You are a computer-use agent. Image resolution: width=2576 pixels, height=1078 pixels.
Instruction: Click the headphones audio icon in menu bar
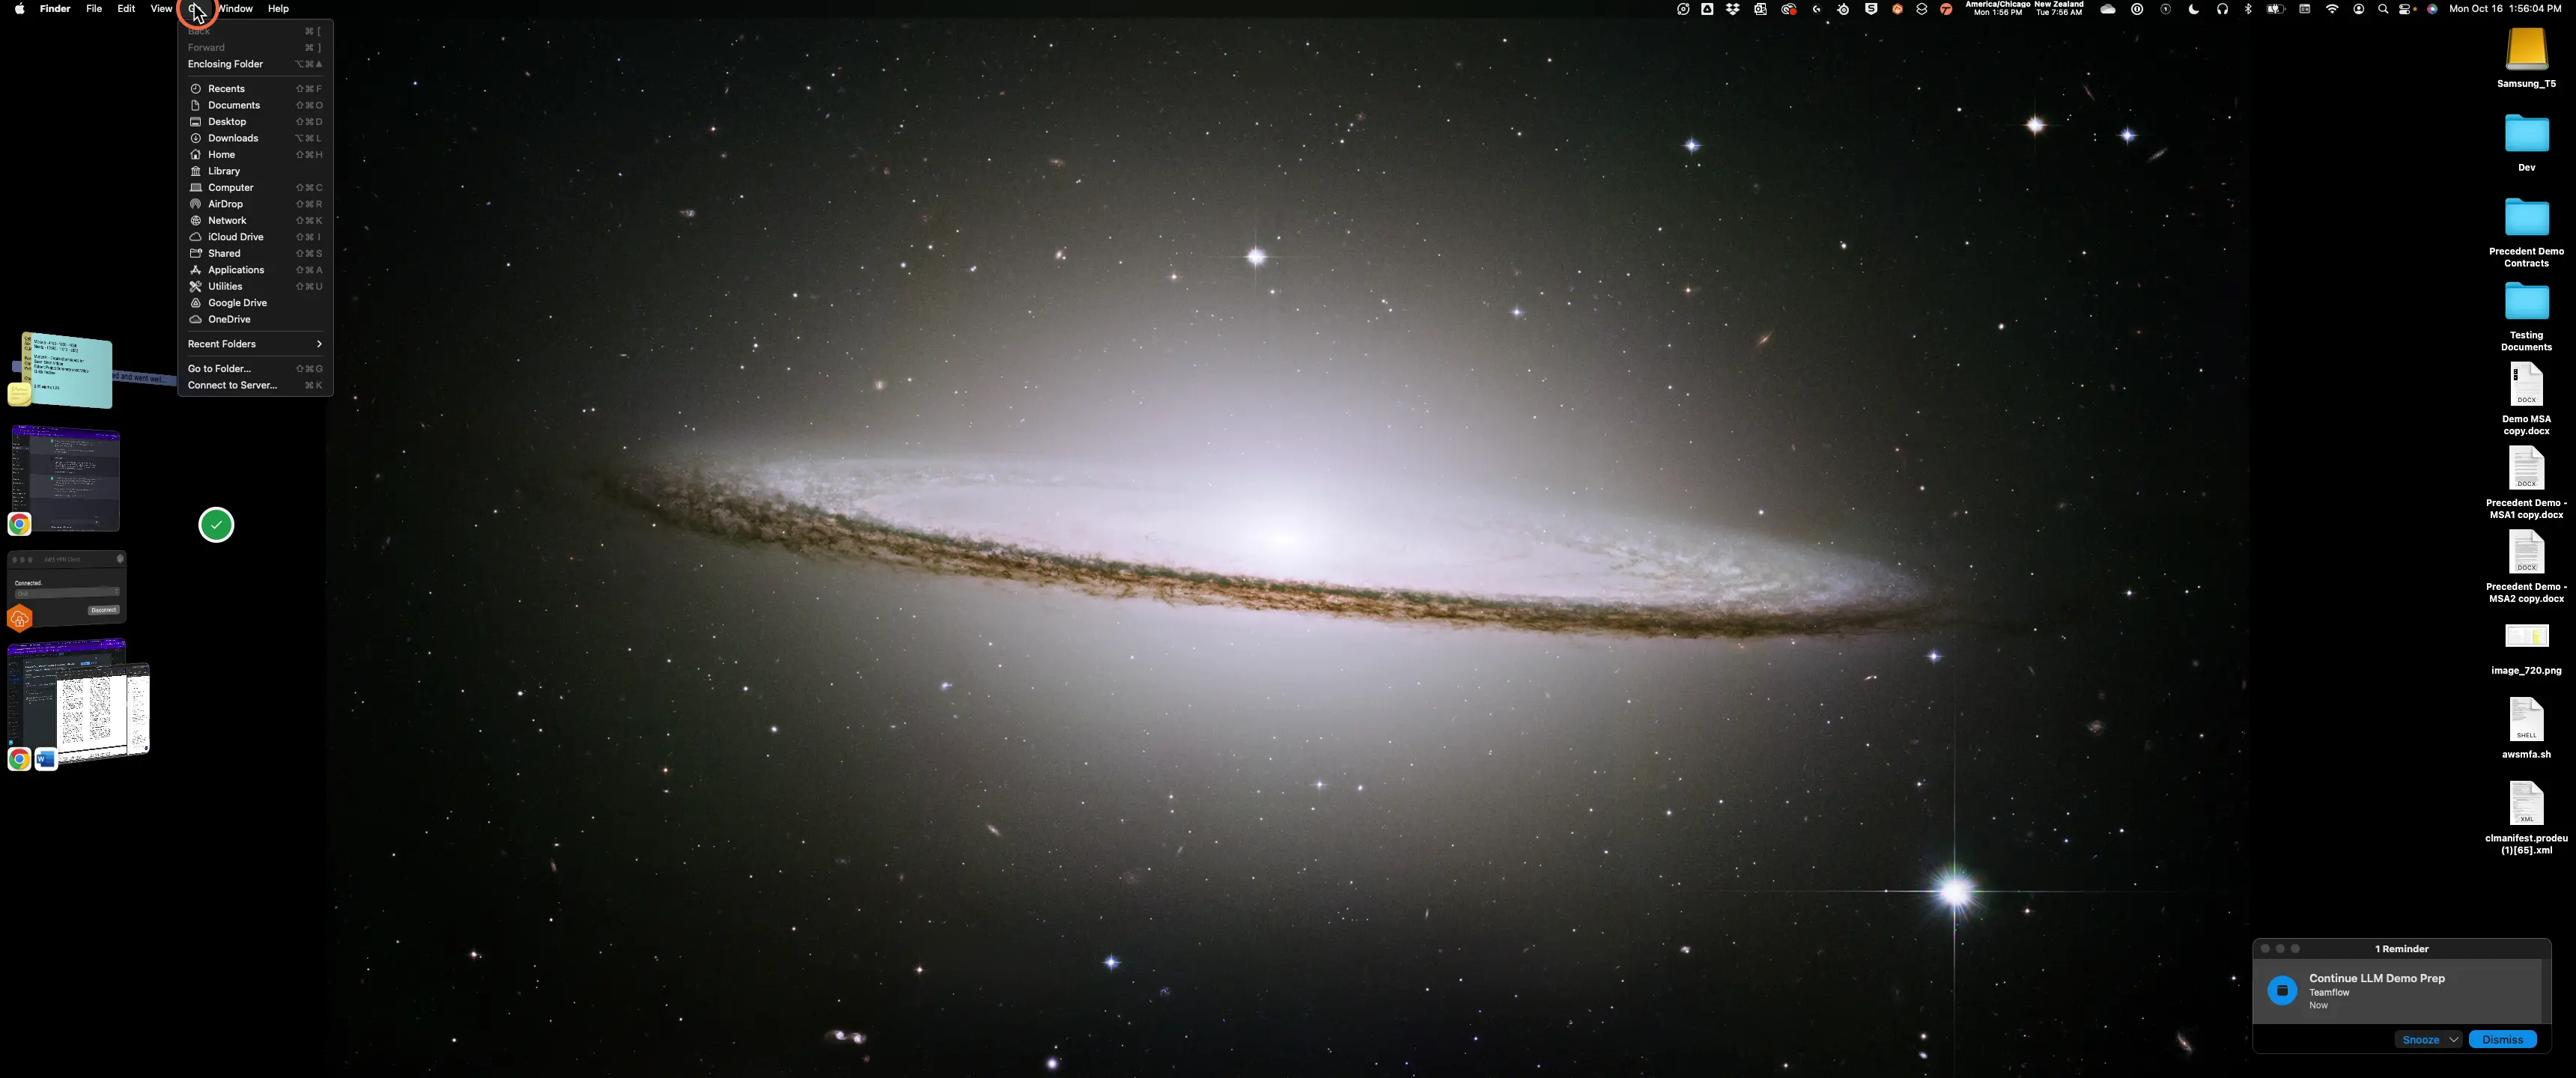2222,9
